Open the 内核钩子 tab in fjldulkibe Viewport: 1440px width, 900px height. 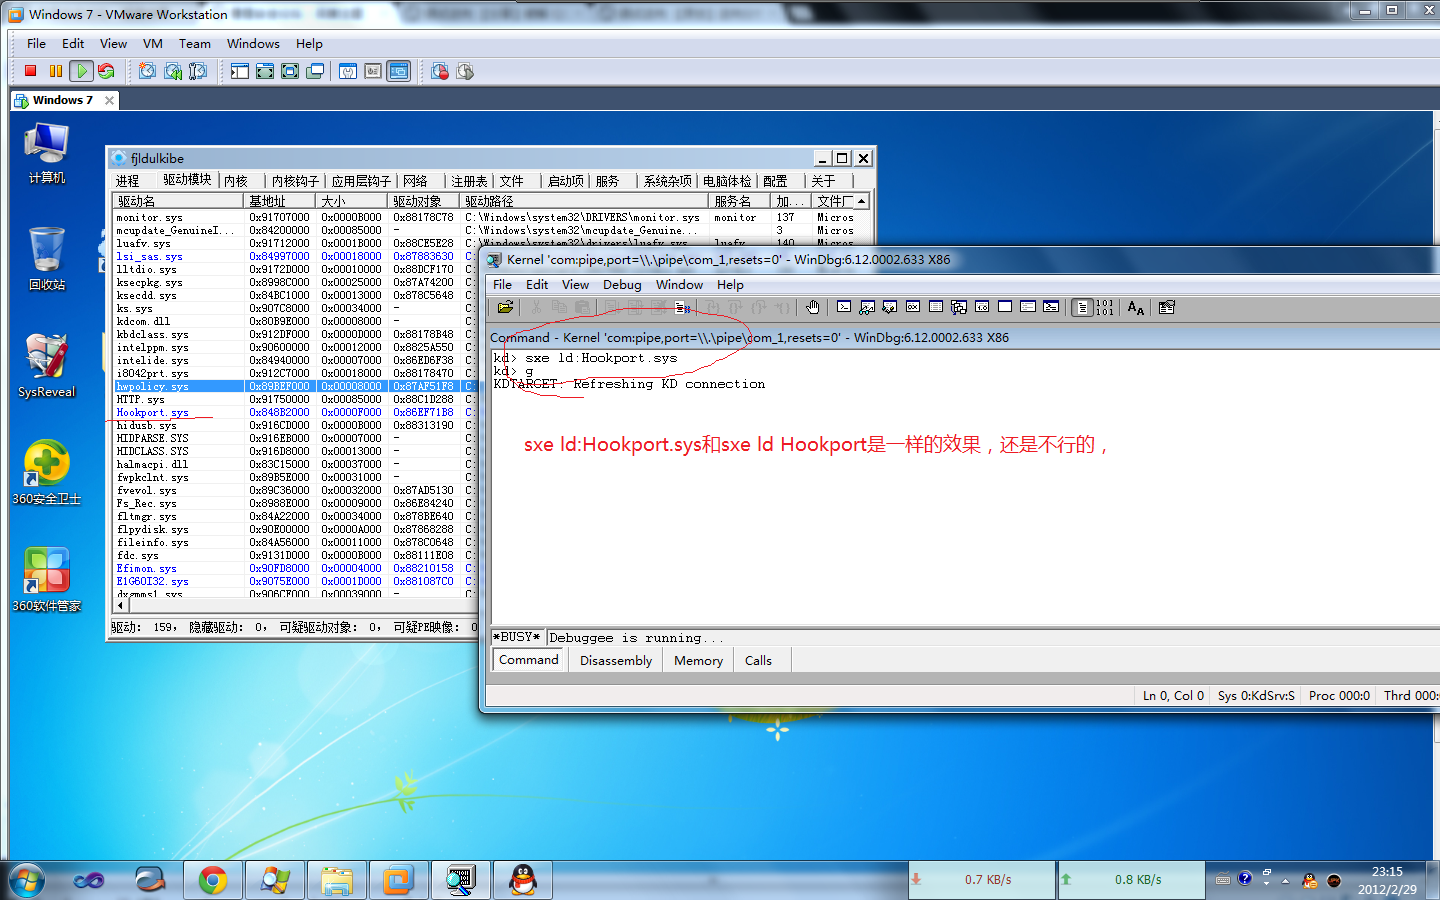[x=295, y=181]
